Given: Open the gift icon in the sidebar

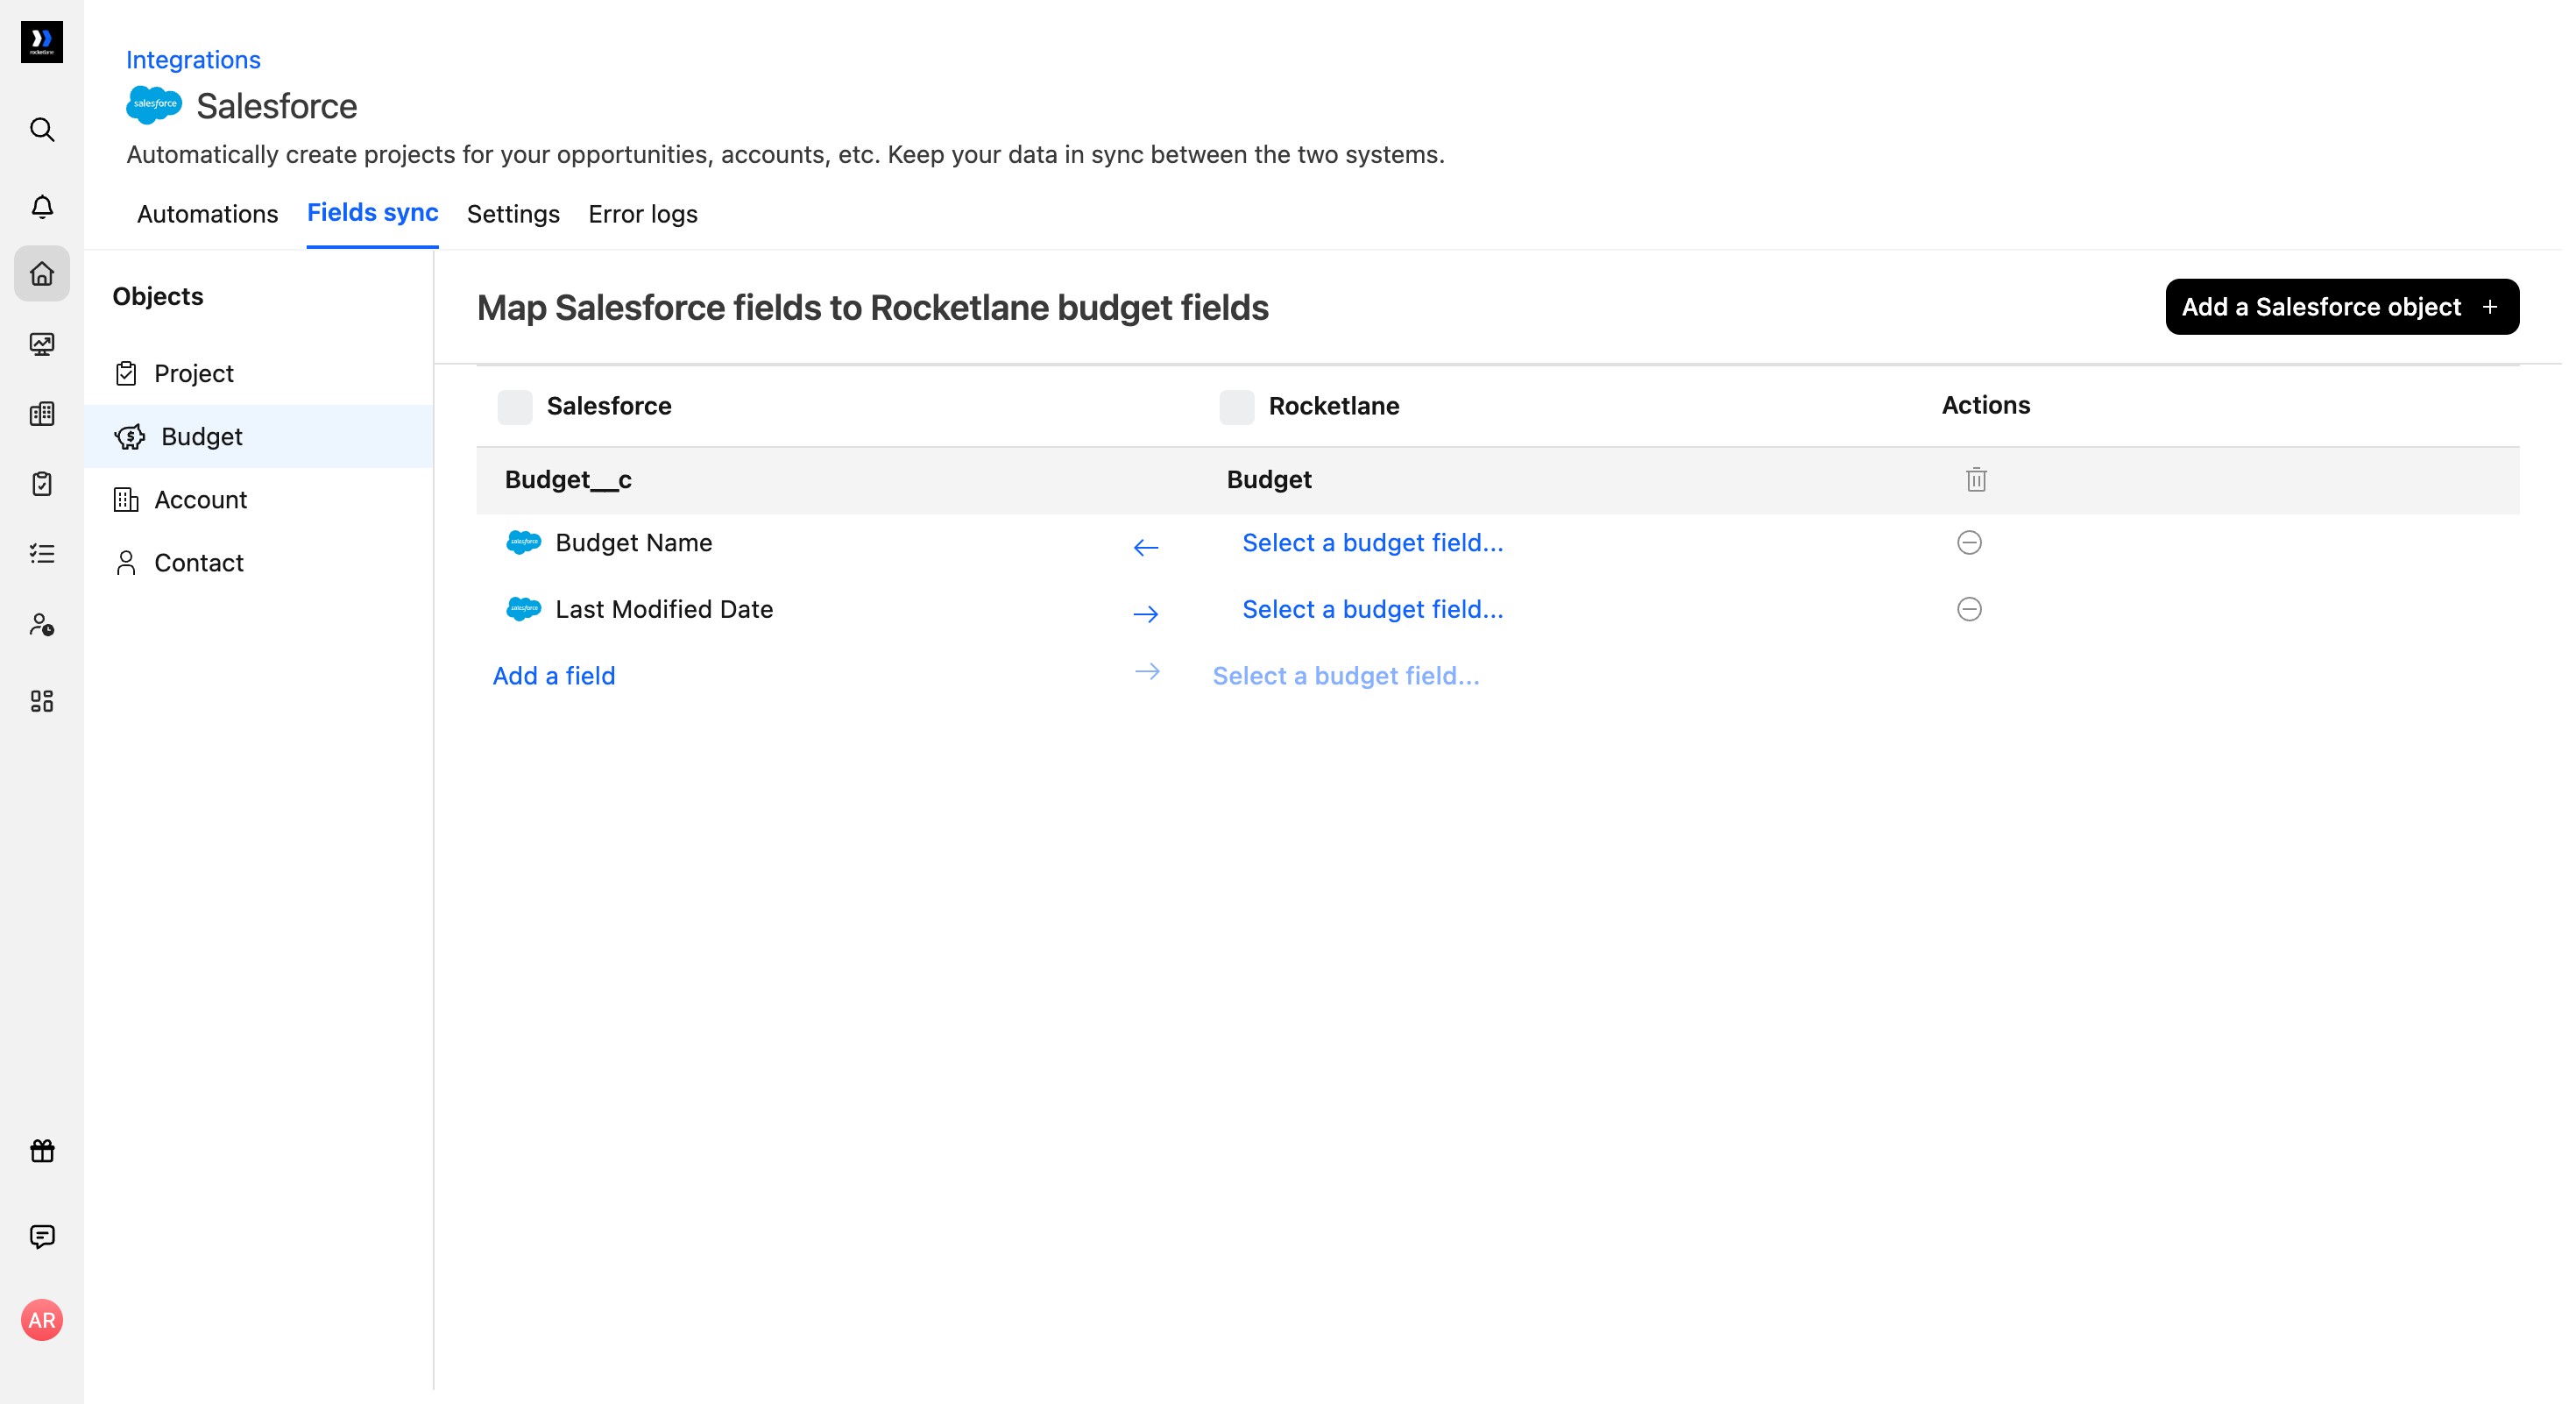Looking at the screenshot, I should pos(42,1150).
